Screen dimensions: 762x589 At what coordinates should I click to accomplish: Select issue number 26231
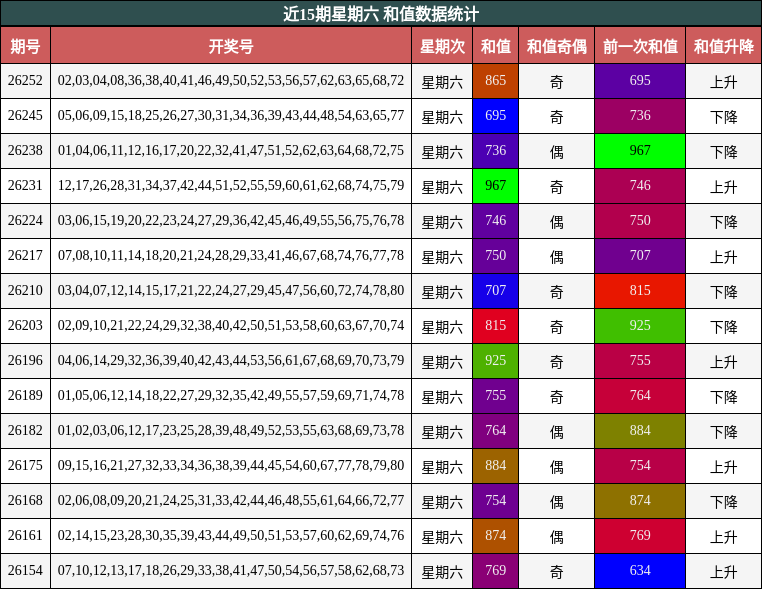[x=25, y=185]
